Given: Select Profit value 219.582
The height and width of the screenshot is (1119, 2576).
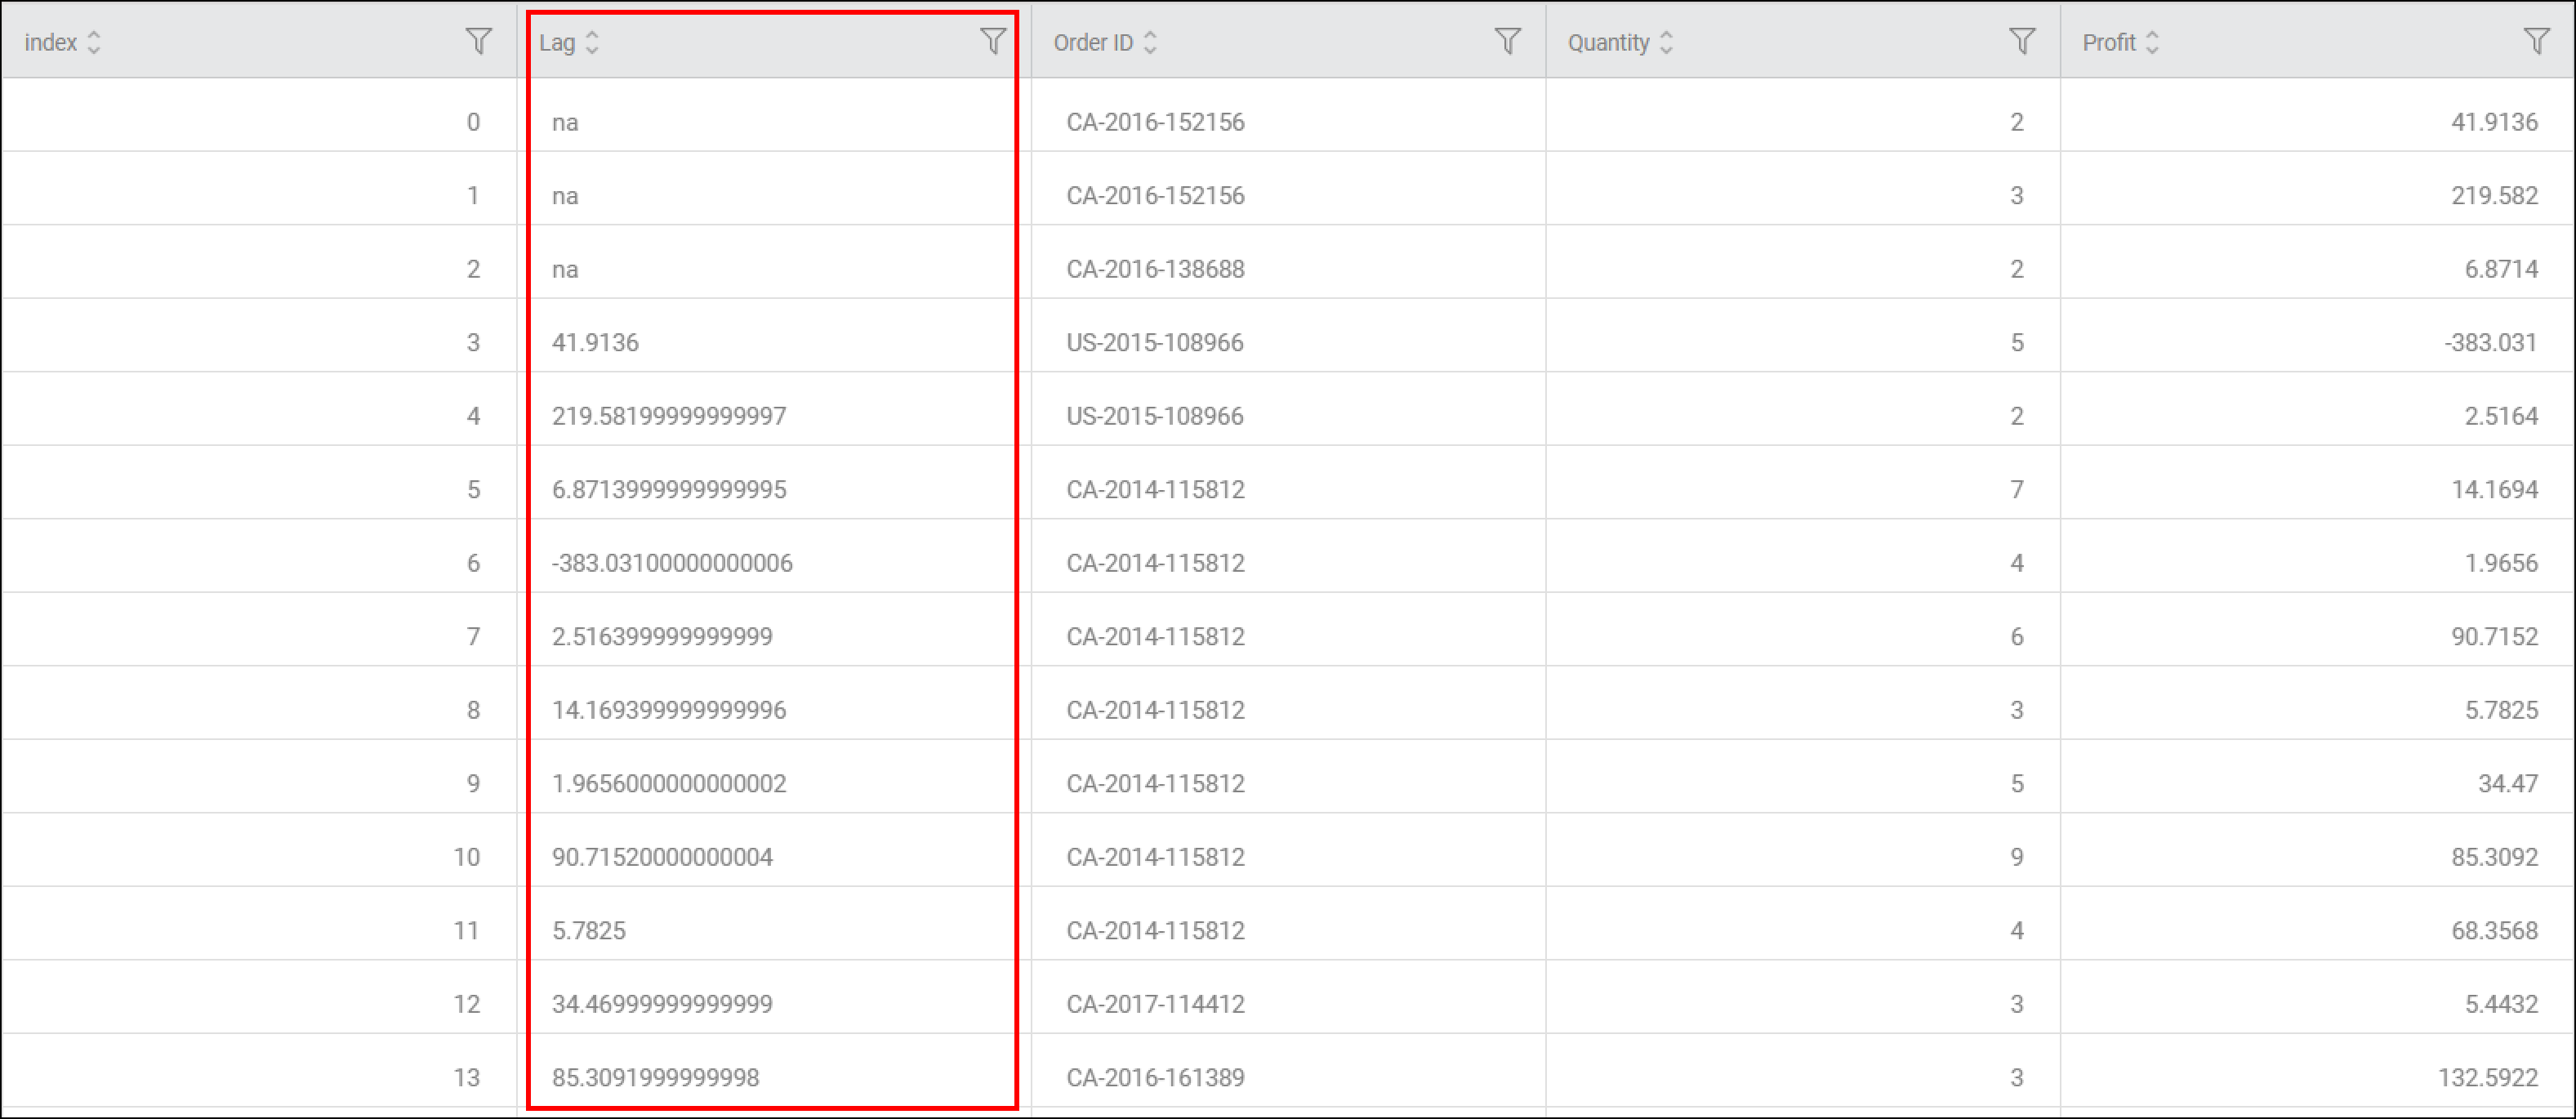Looking at the screenshot, I should click(2494, 195).
